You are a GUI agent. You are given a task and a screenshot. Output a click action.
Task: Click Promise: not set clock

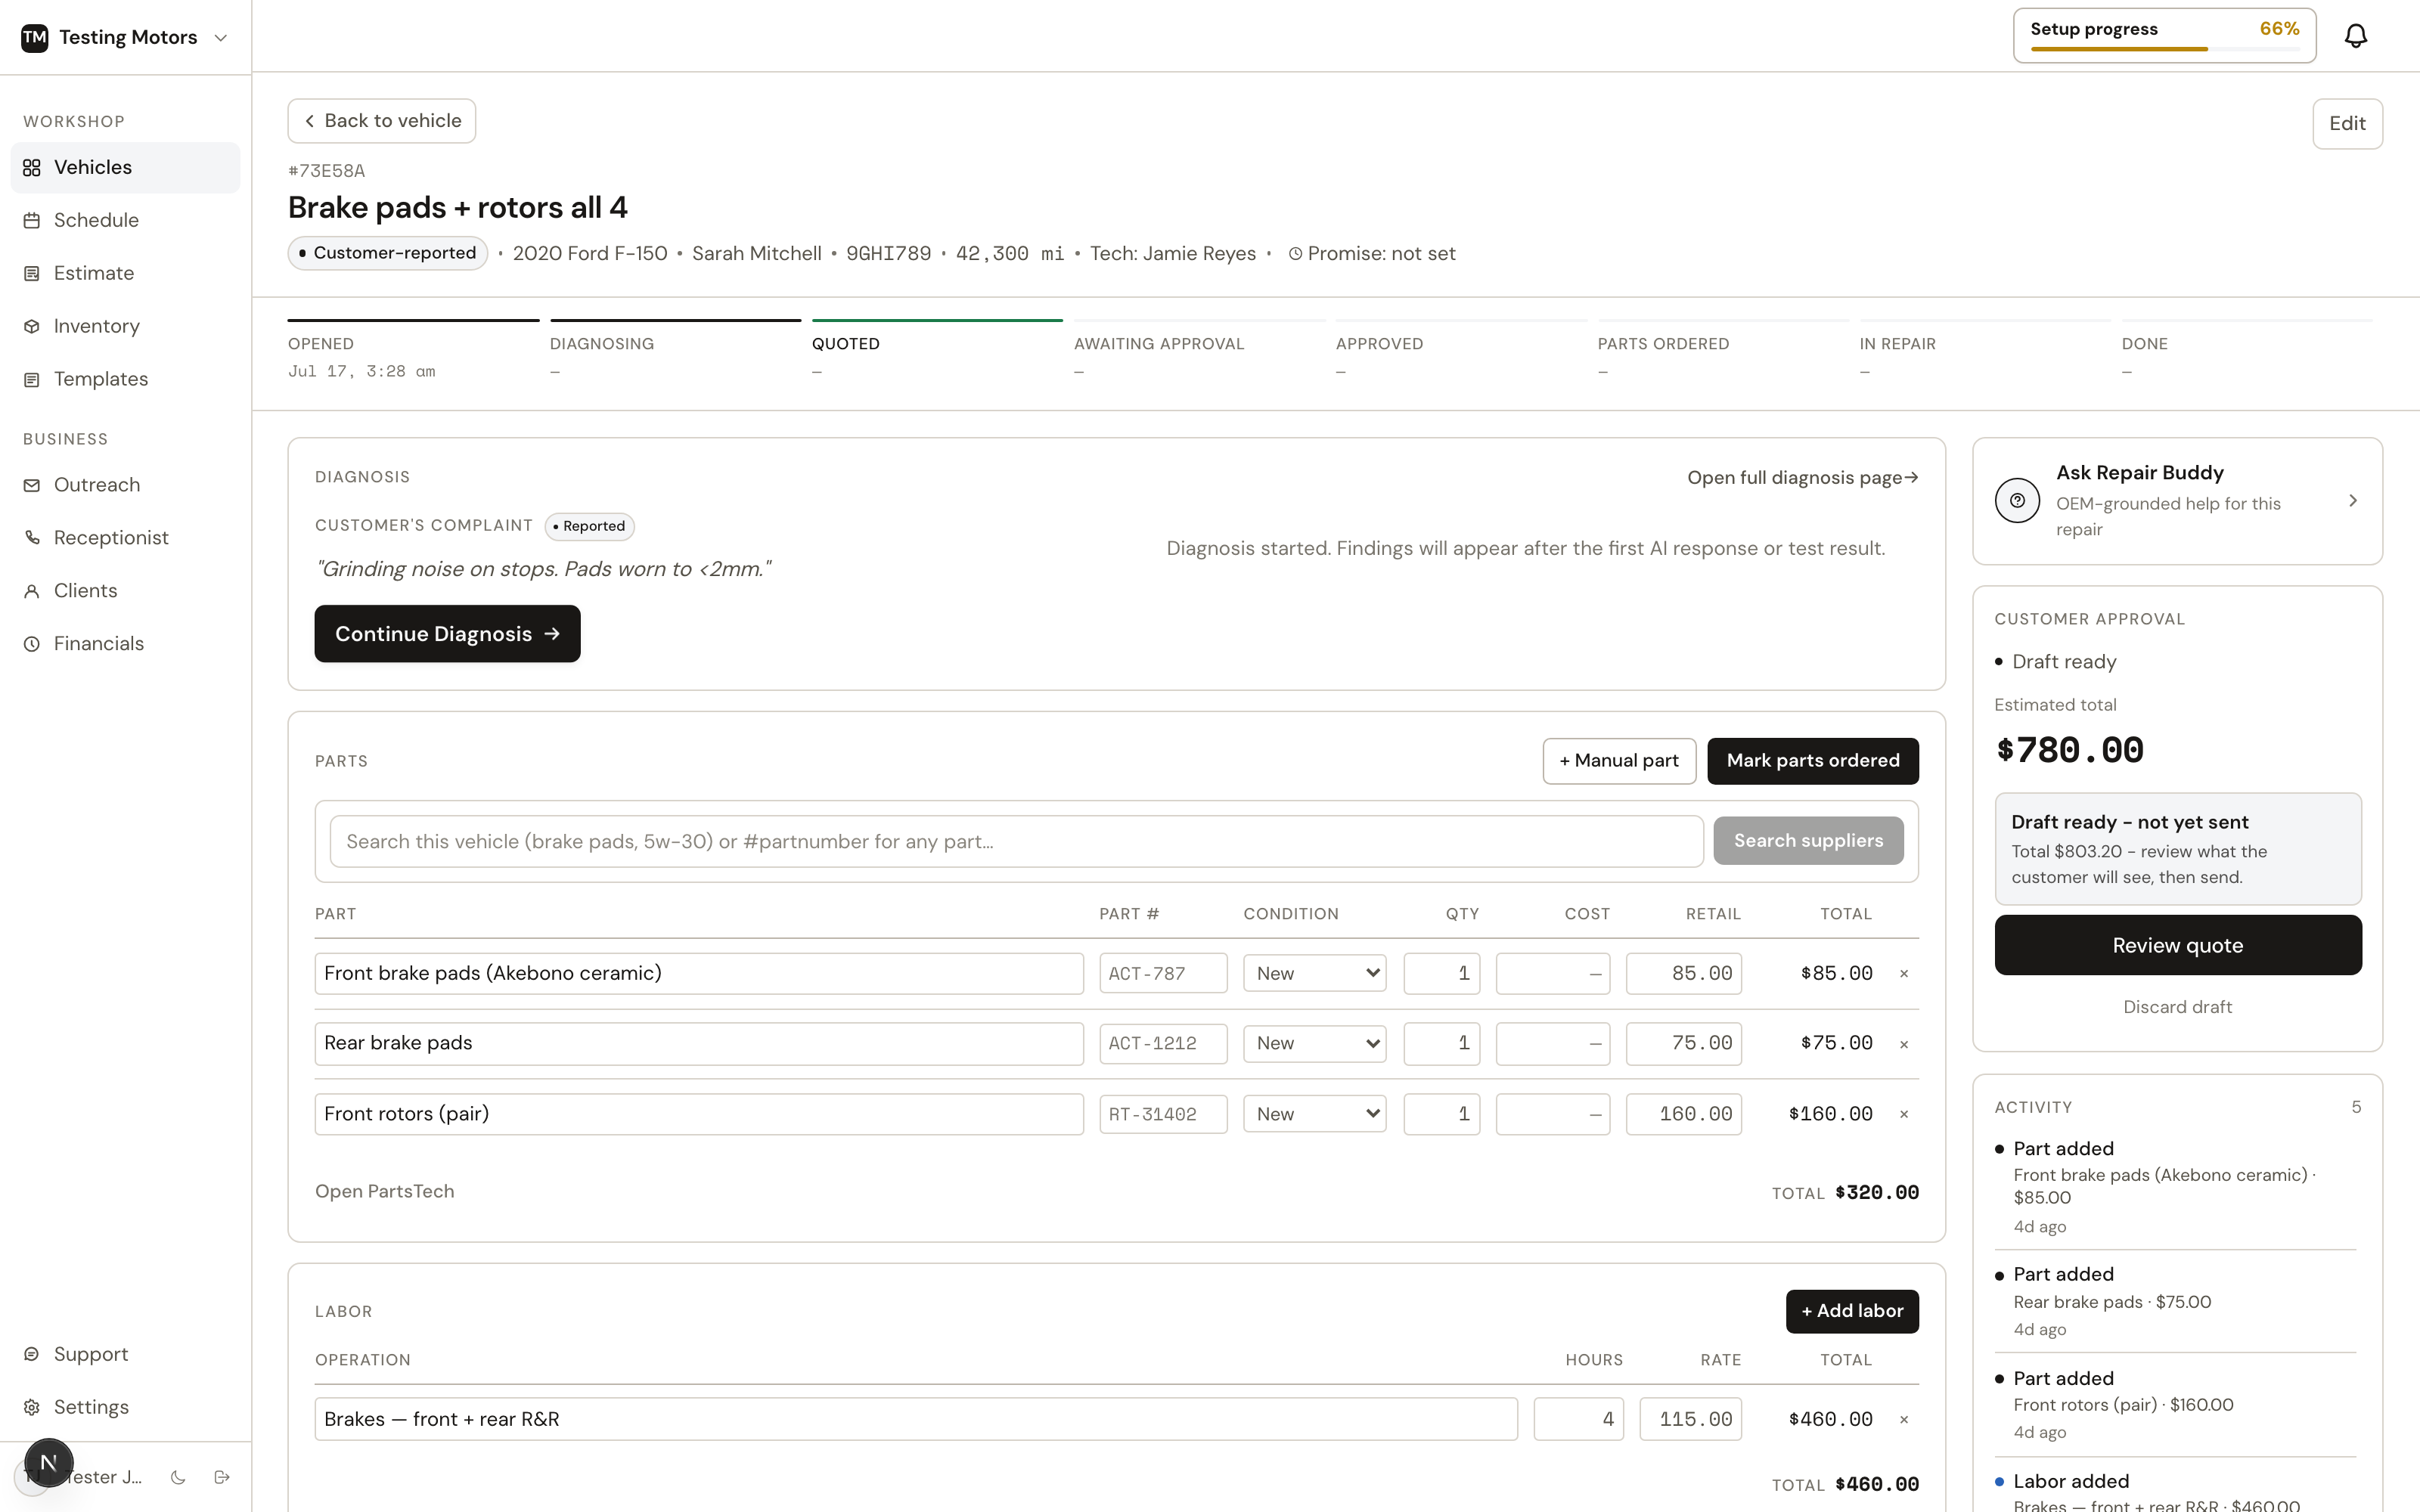[1295, 254]
